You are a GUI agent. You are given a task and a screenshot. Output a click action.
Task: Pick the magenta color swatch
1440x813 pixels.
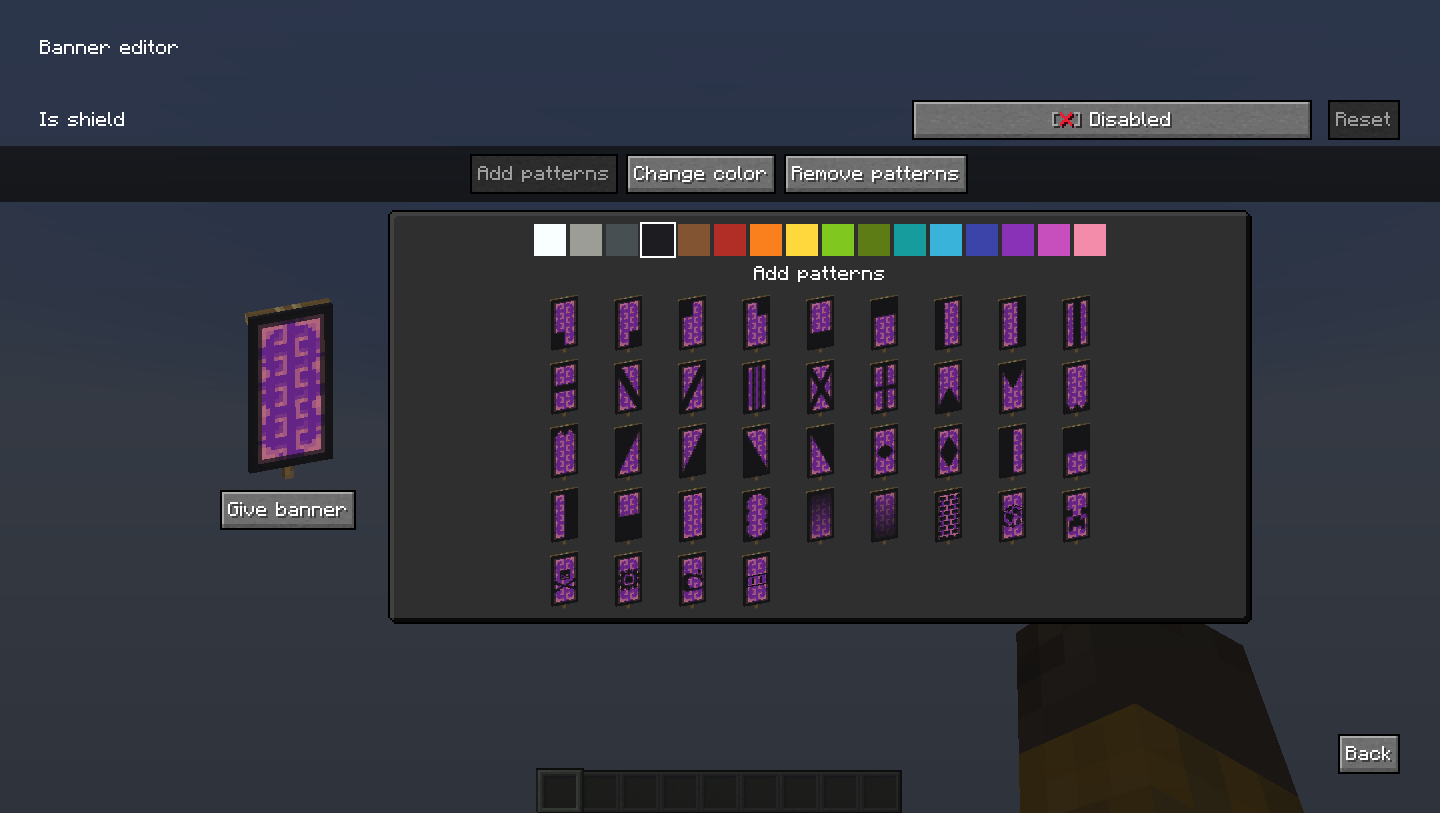(1054, 240)
